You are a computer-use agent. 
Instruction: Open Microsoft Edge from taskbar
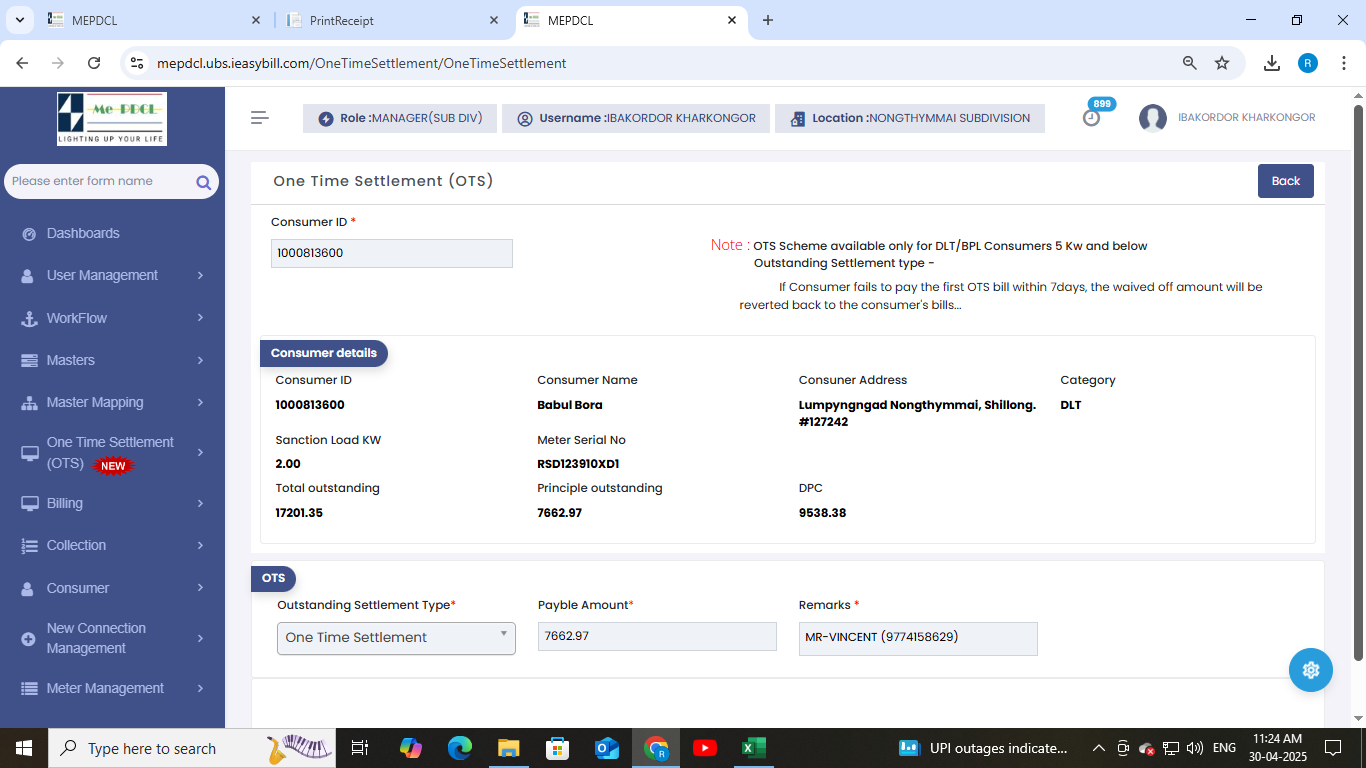(459, 748)
